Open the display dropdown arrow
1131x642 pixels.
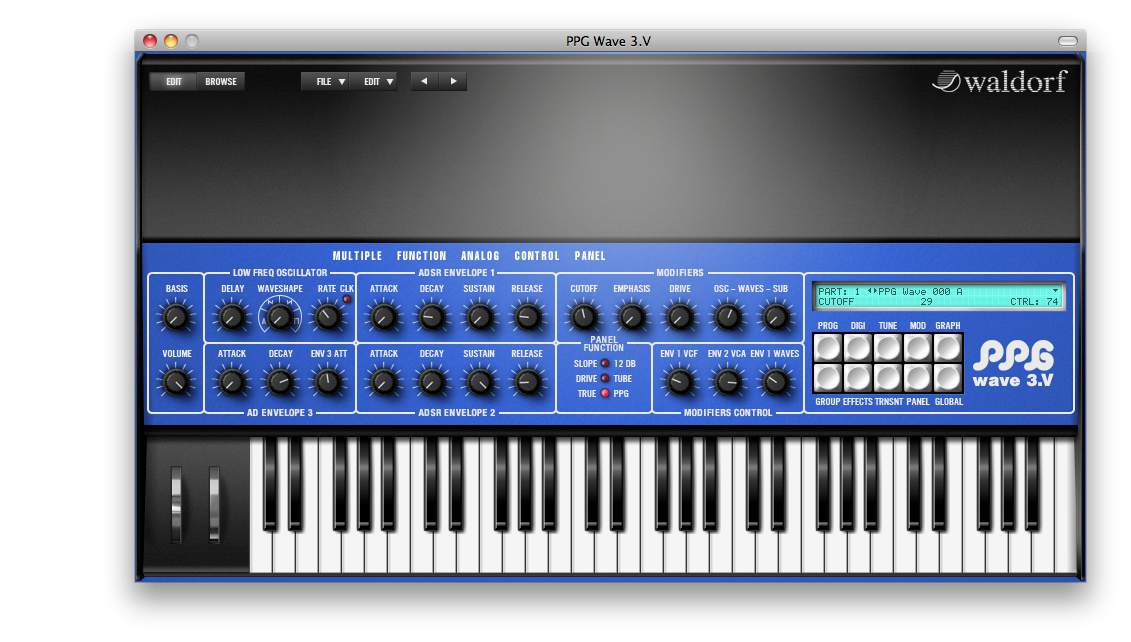pyautogui.click(x=1055, y=291)
